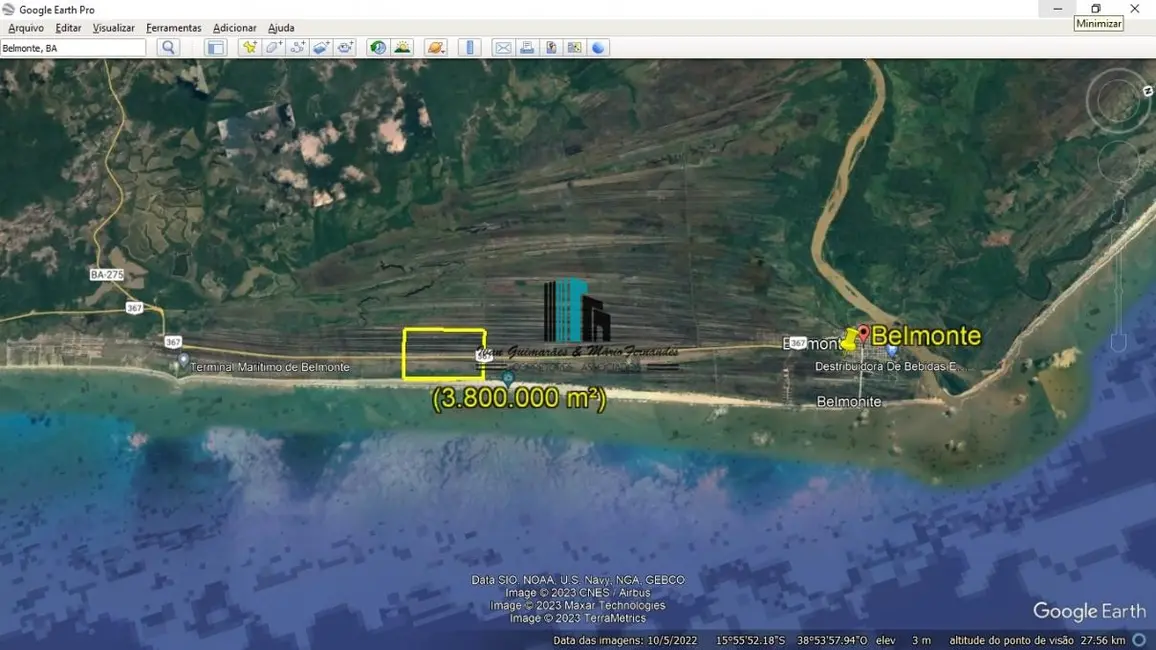Click the blue globe Earth icon
The height and width of the screenshot is (650, 1156).
pos(598,48)
